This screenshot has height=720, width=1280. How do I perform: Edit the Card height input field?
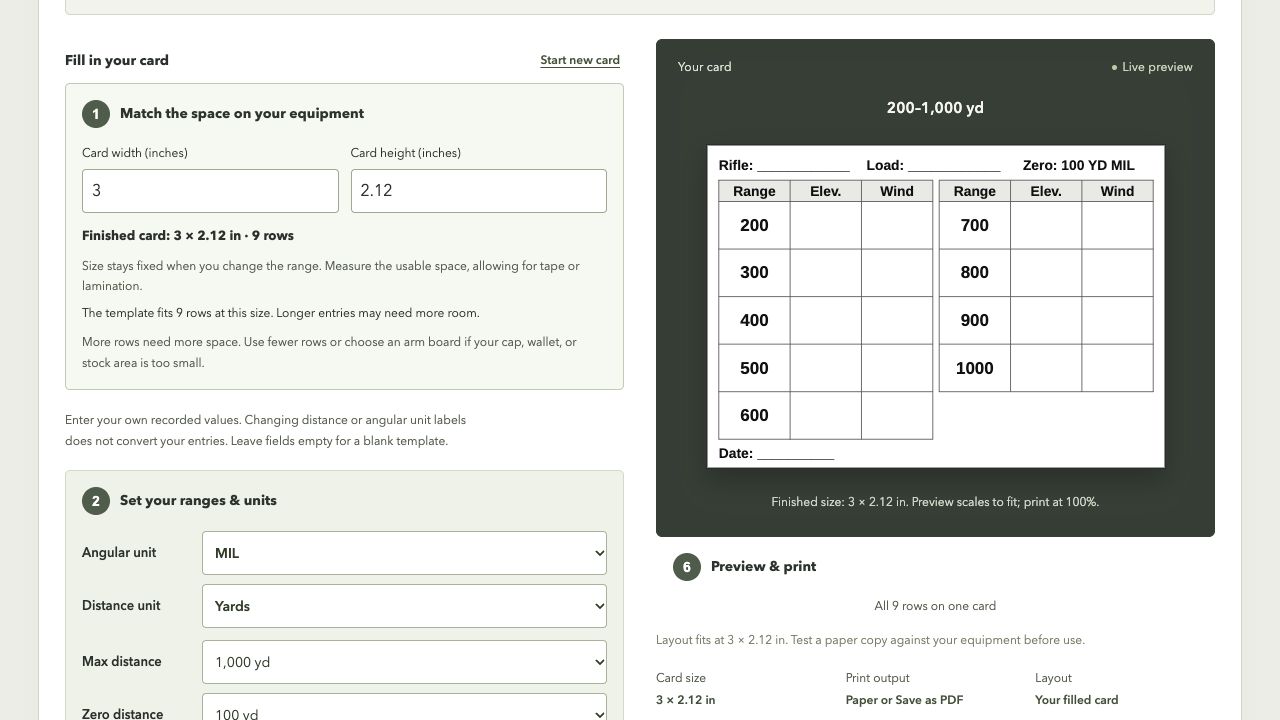[x=478, y=191]
